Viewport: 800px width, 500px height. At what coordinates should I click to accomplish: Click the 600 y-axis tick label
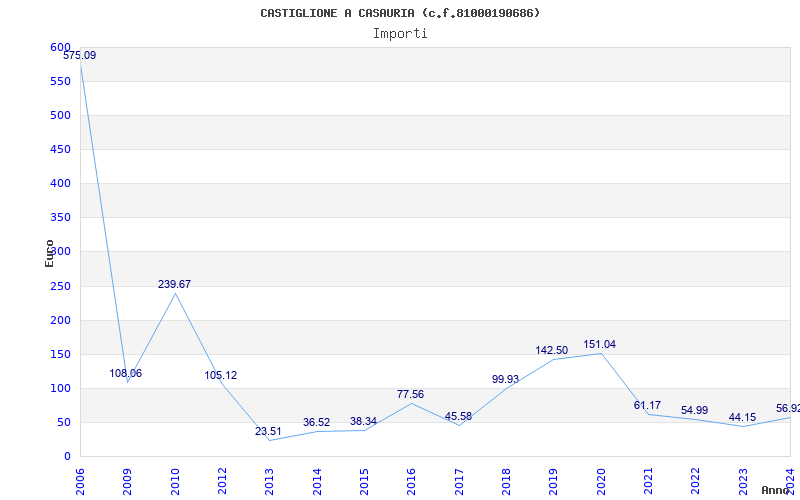(60, 47)
